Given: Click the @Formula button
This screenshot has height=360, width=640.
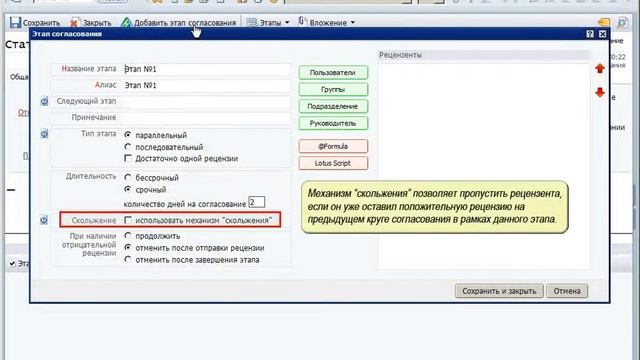Looking at the screenshot, I should [x=333, y=146].
